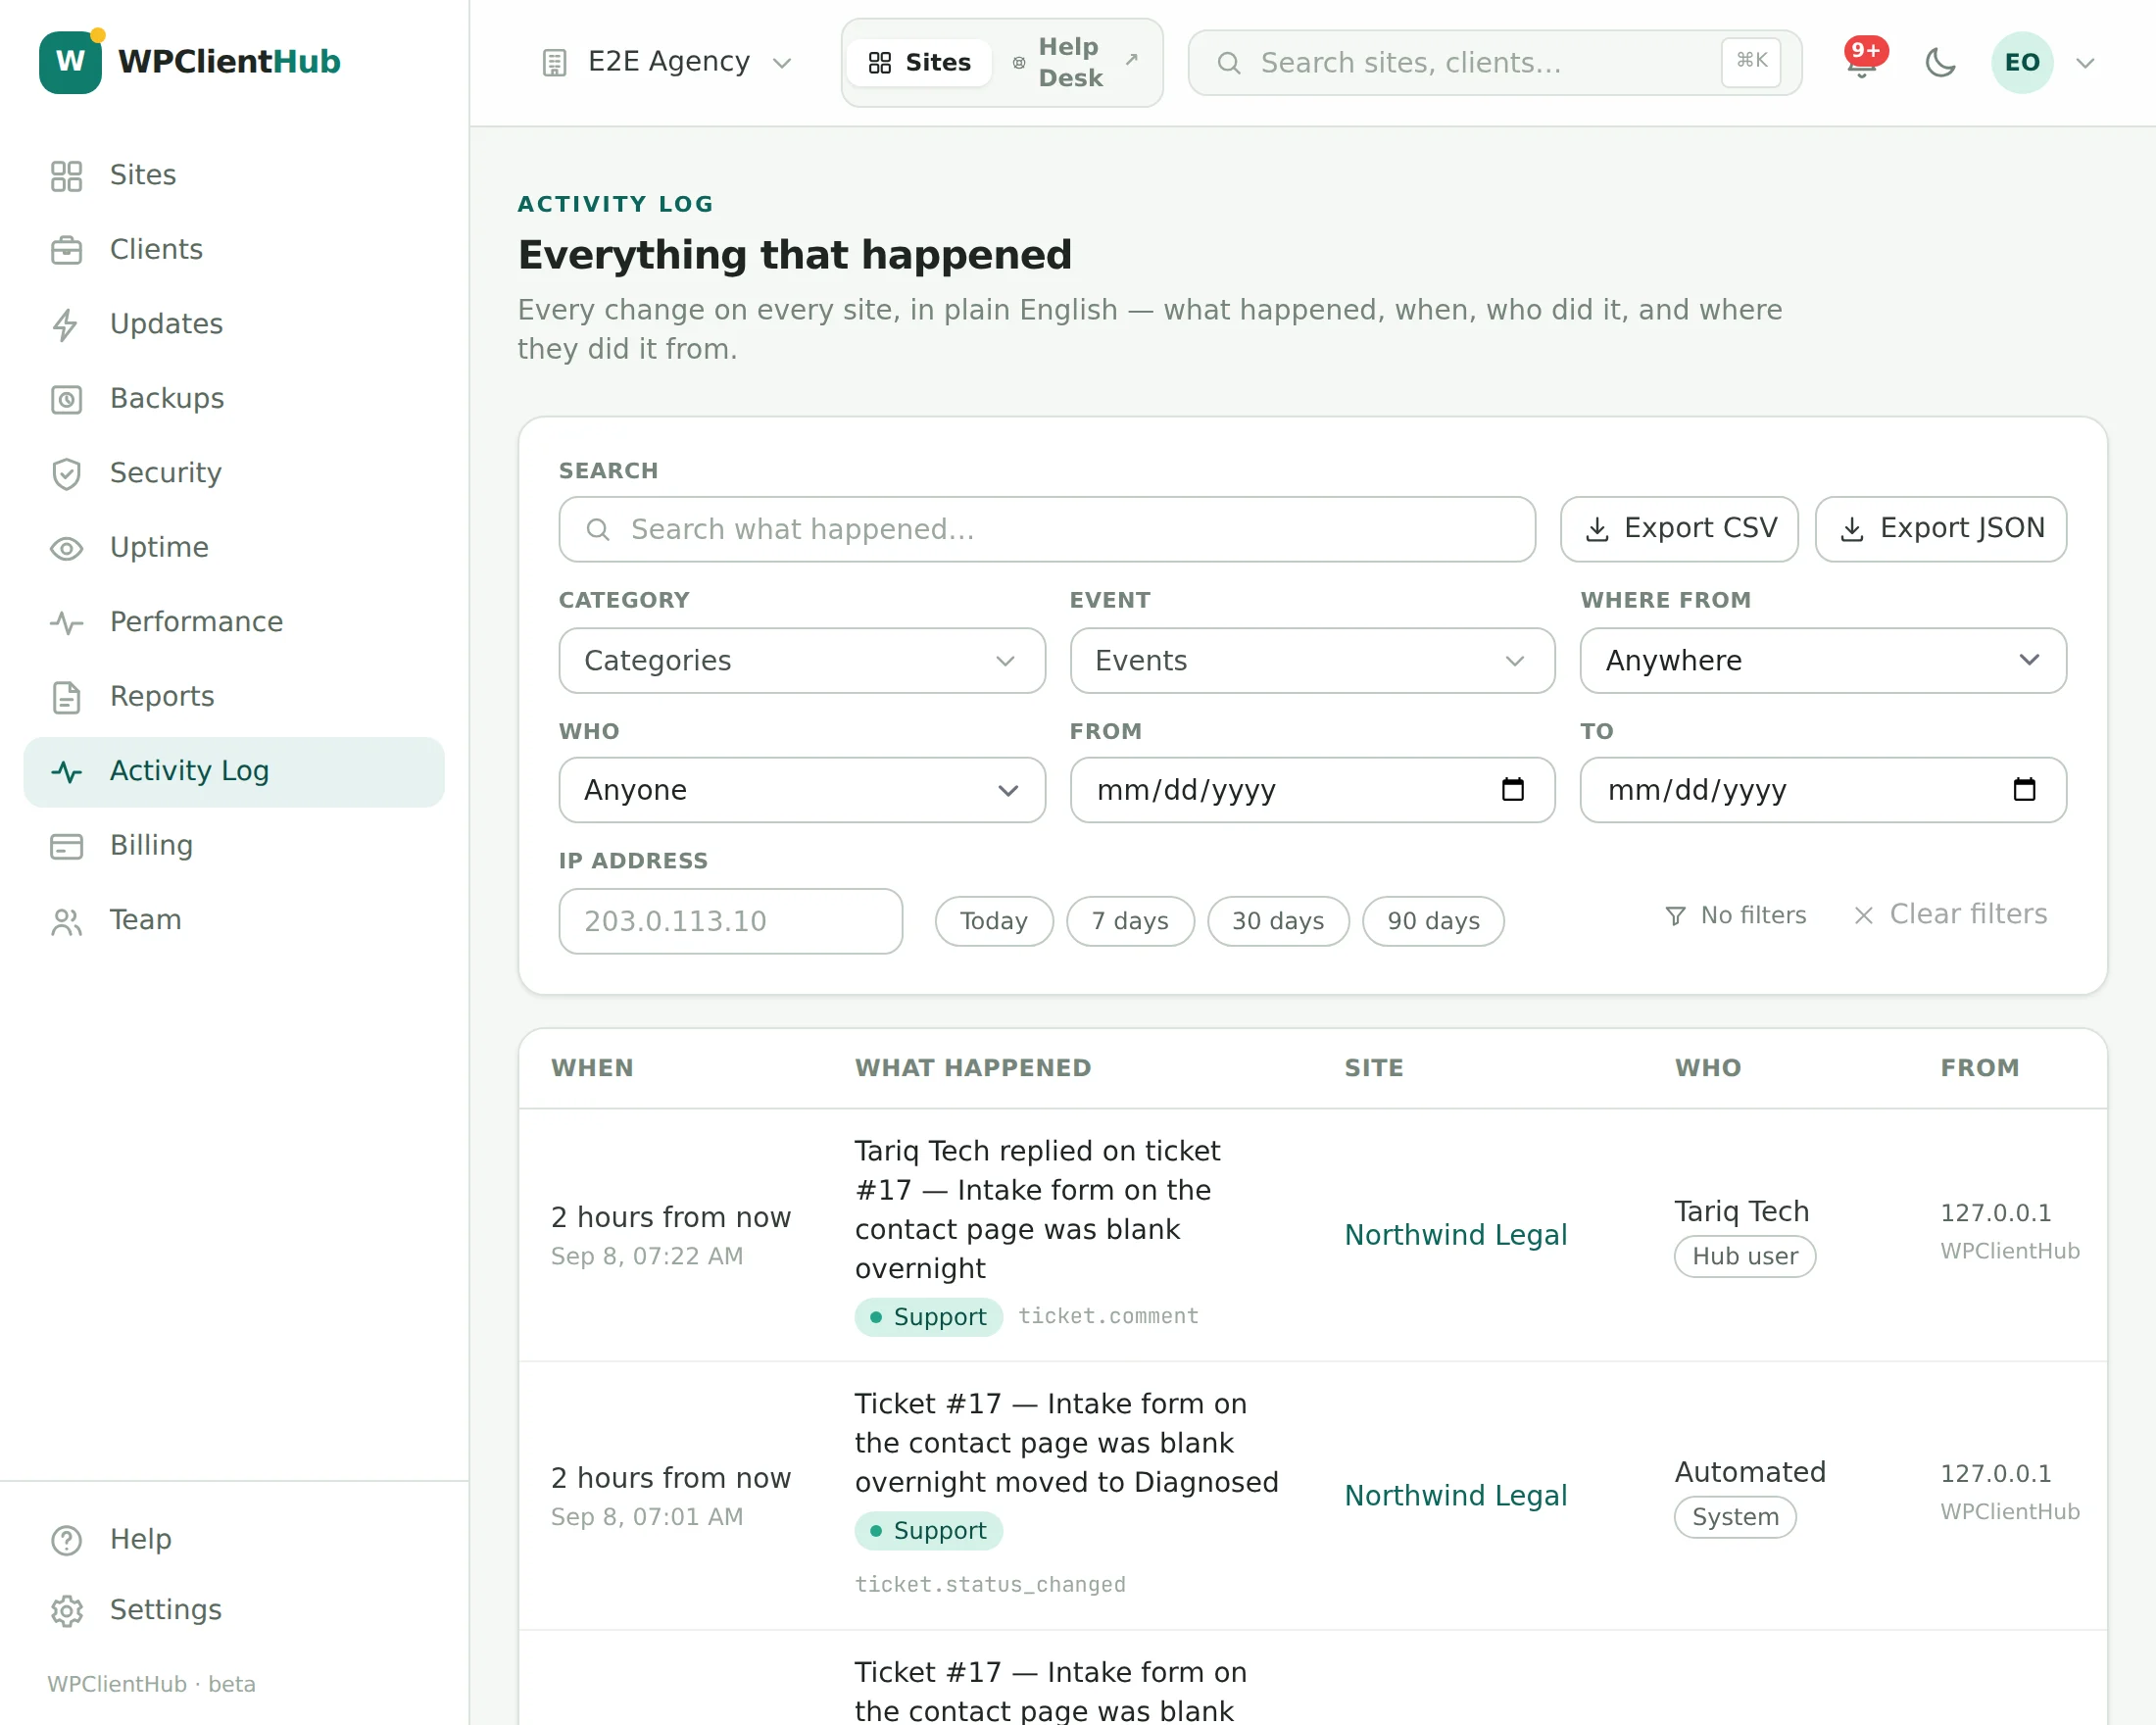This screenshot has height=1725, width=2156.
Task: Open Help in the sidebar
Action: point(233,1539)
